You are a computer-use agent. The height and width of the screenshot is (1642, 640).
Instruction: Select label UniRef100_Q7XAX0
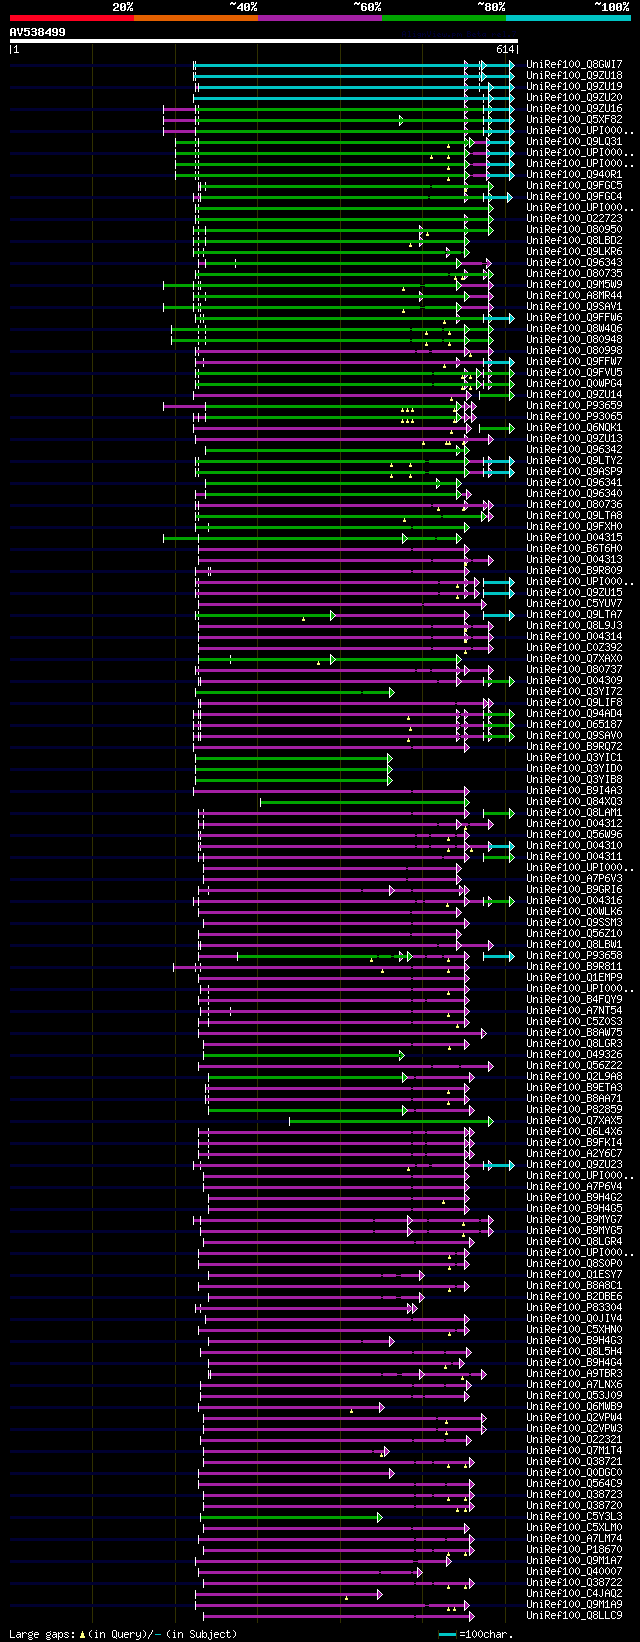click(574, 658)
